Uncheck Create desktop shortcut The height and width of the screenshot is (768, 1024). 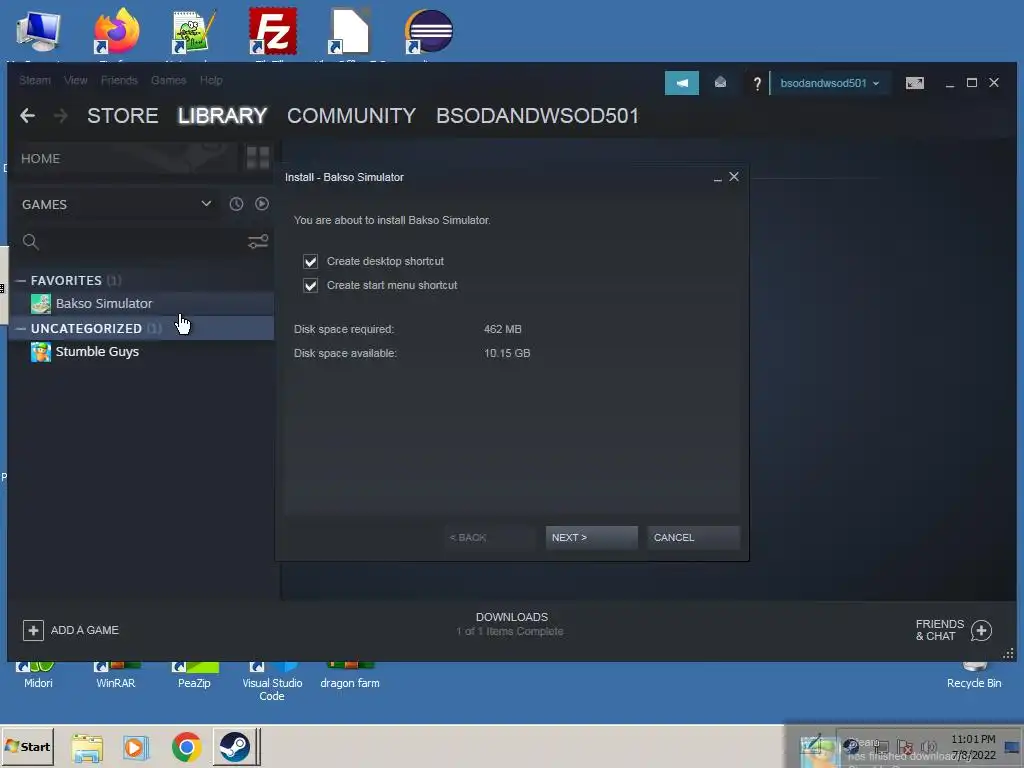(310, 261)
